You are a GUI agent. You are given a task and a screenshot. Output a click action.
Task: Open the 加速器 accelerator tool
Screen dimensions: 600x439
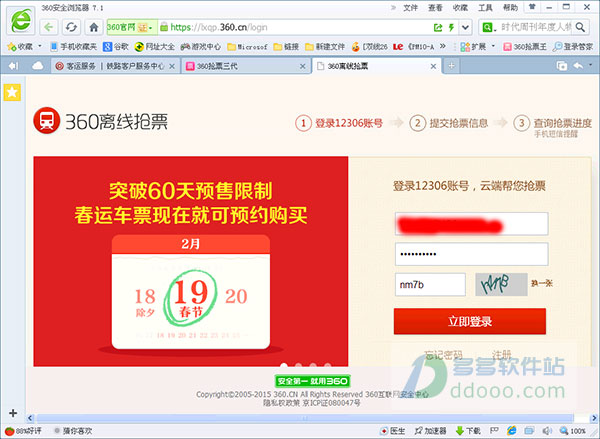[431, 431]
